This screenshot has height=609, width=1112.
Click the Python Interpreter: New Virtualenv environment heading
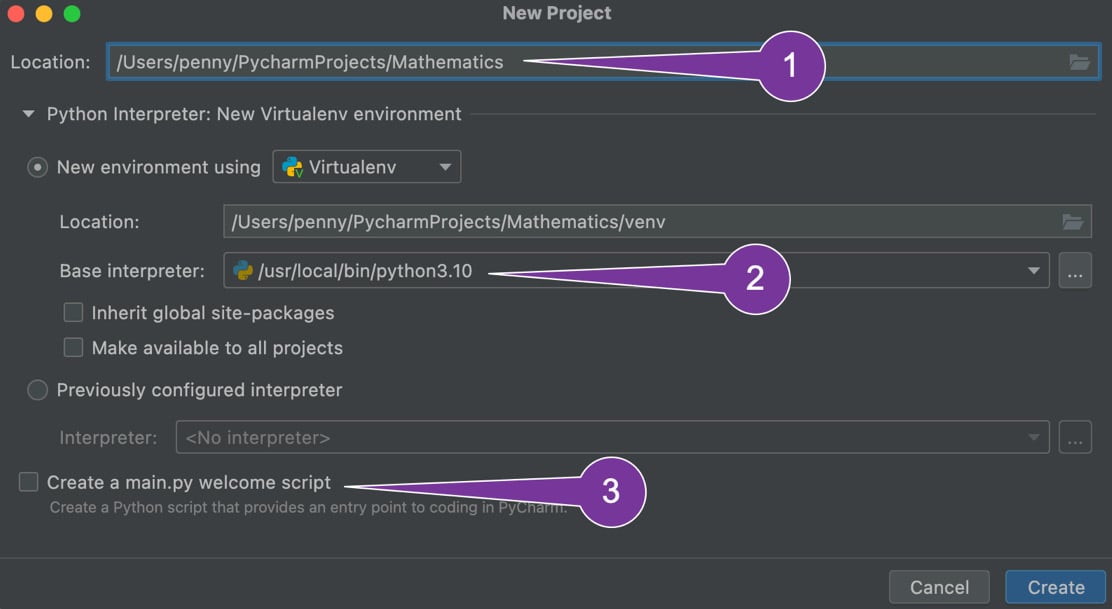click(x=254, y=114)
